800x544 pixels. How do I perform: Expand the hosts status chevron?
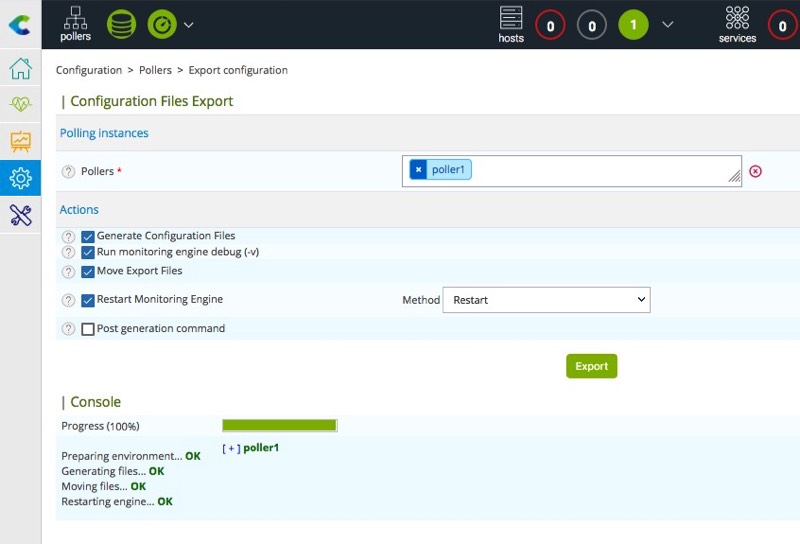(x=668, y=24)
